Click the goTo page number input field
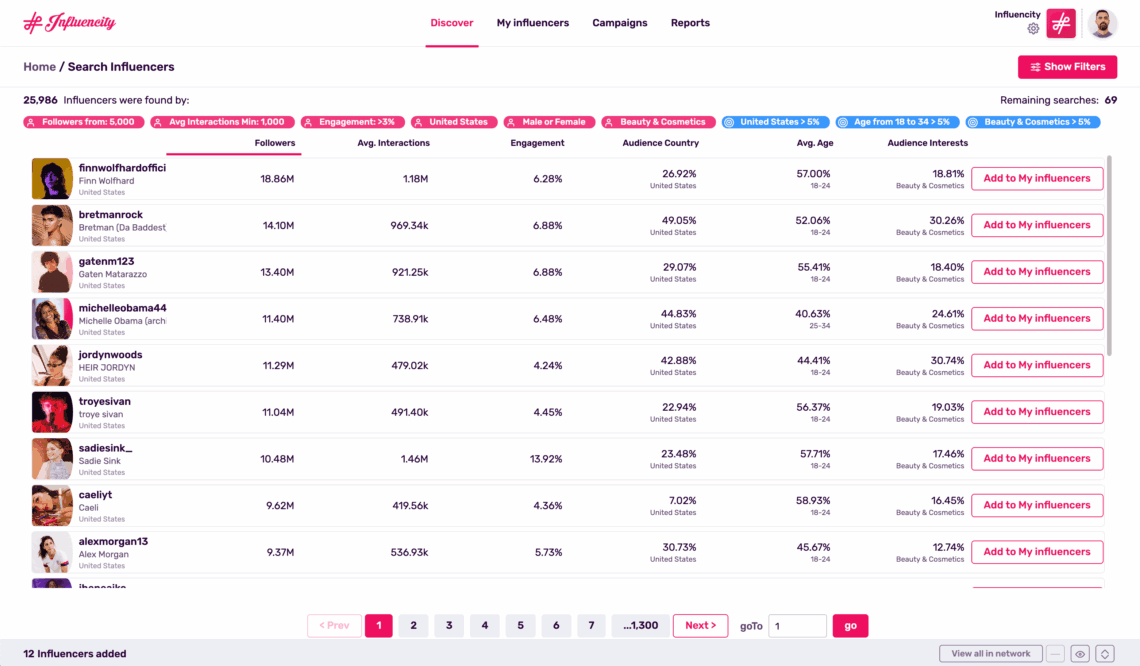This screenshot has width=1140, height=666. [x=796, y=625]
